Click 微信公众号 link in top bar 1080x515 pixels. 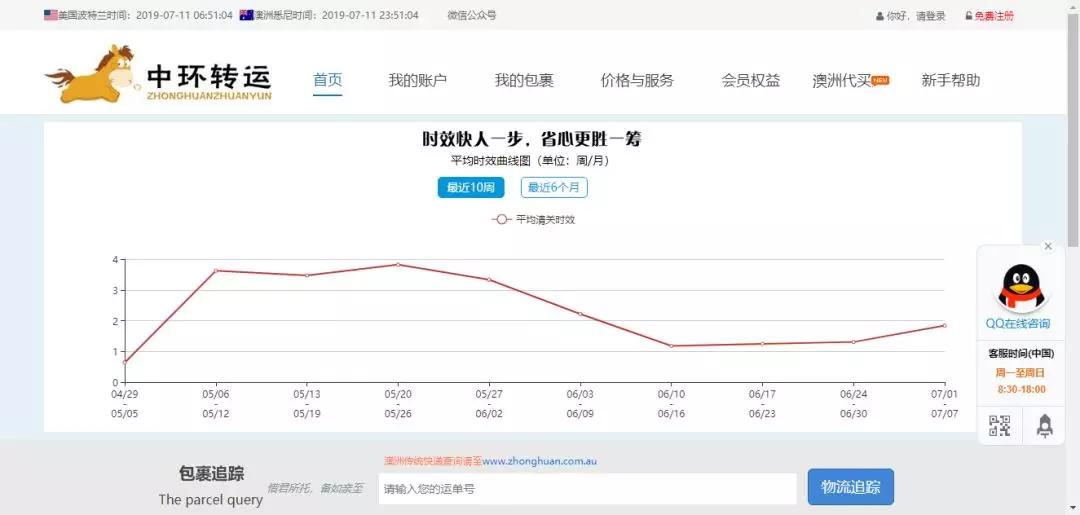[x=472, y=15]
